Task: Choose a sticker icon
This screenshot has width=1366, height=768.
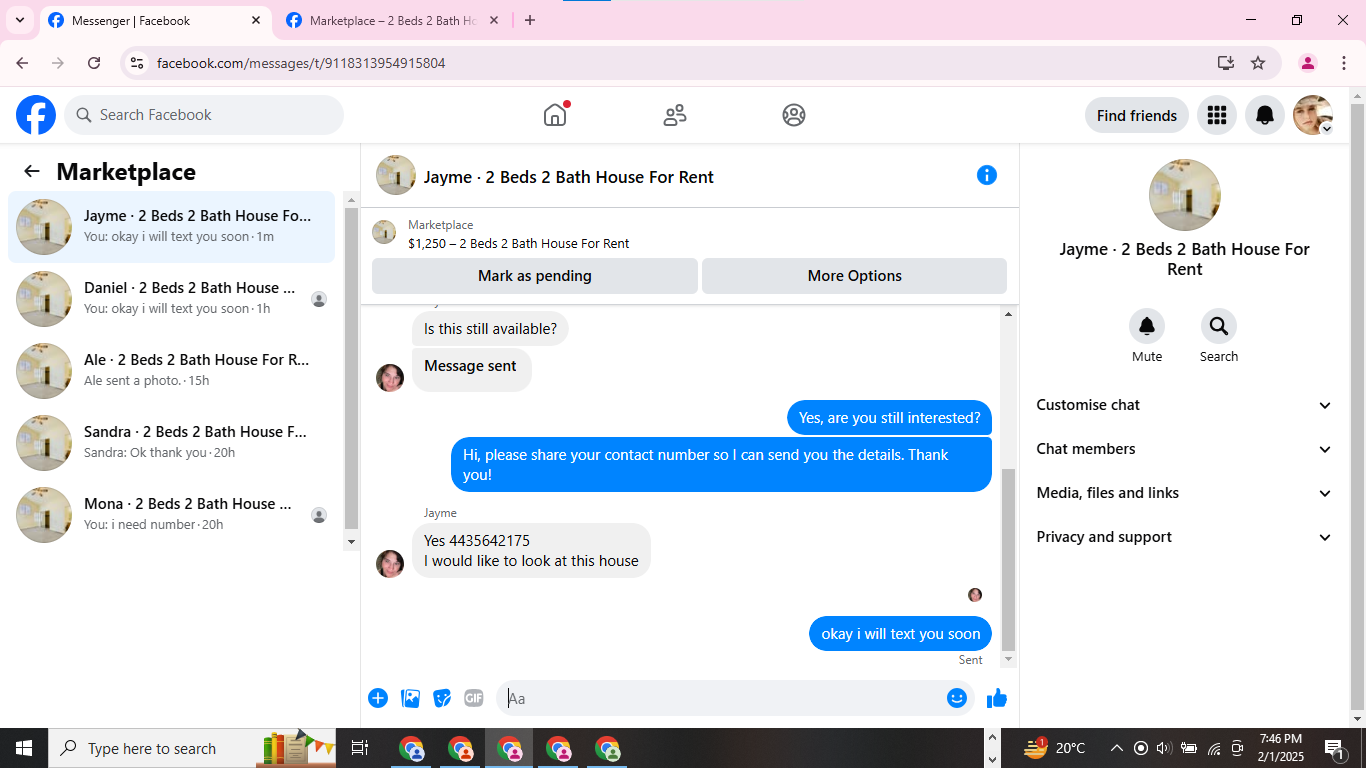Action: [442, 698]
